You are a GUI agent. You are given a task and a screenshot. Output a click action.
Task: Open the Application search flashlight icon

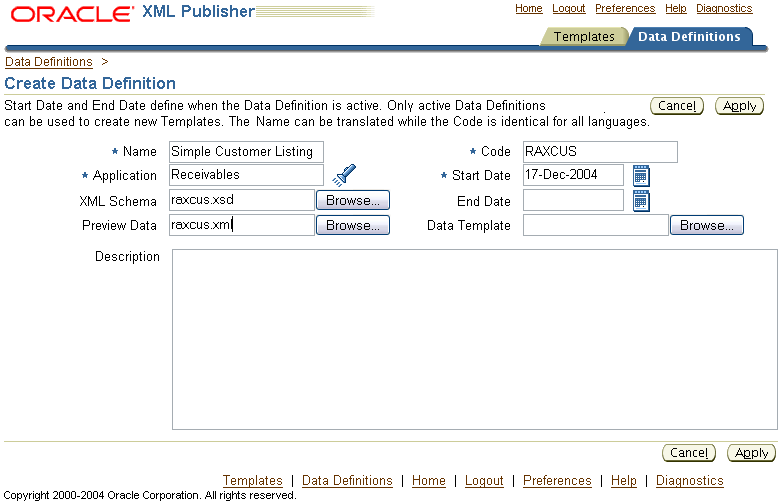(x=344, y=175)
